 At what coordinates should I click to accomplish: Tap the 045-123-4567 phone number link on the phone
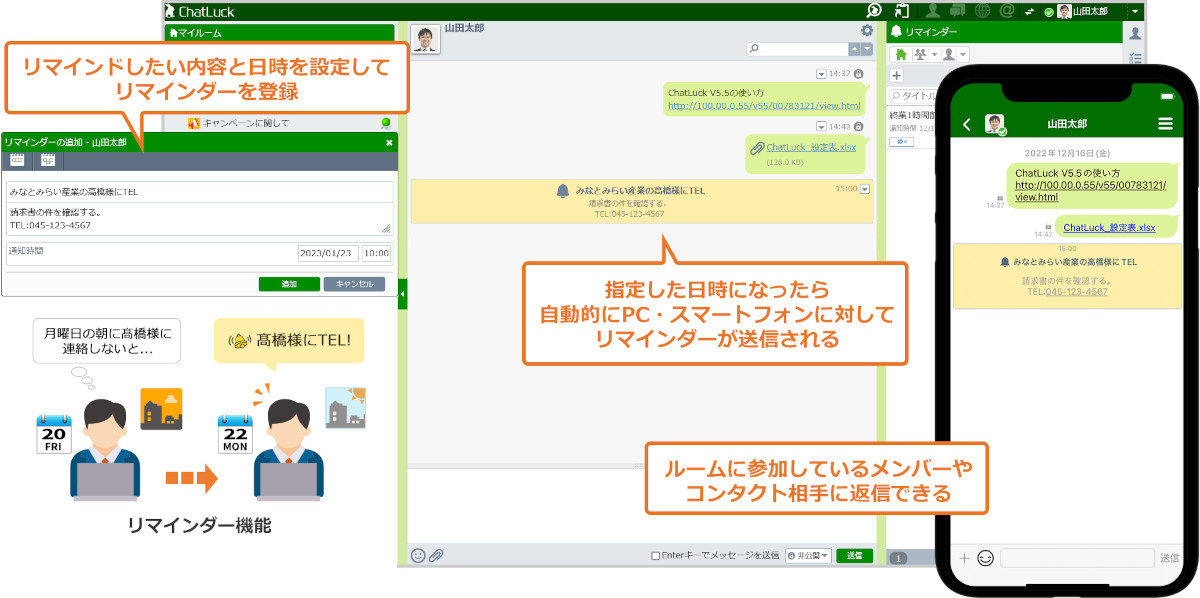pos(1076,292)
